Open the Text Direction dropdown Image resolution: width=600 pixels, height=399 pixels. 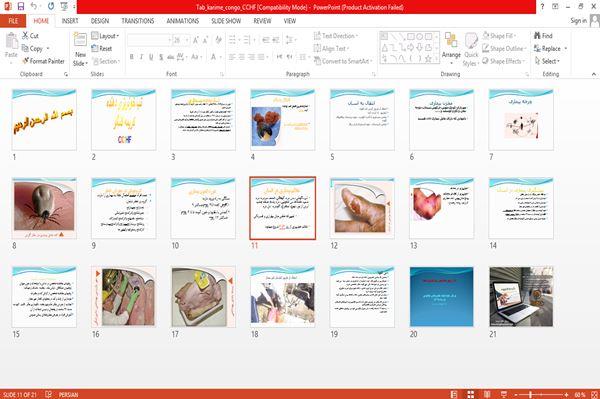(x=336, y=36)
